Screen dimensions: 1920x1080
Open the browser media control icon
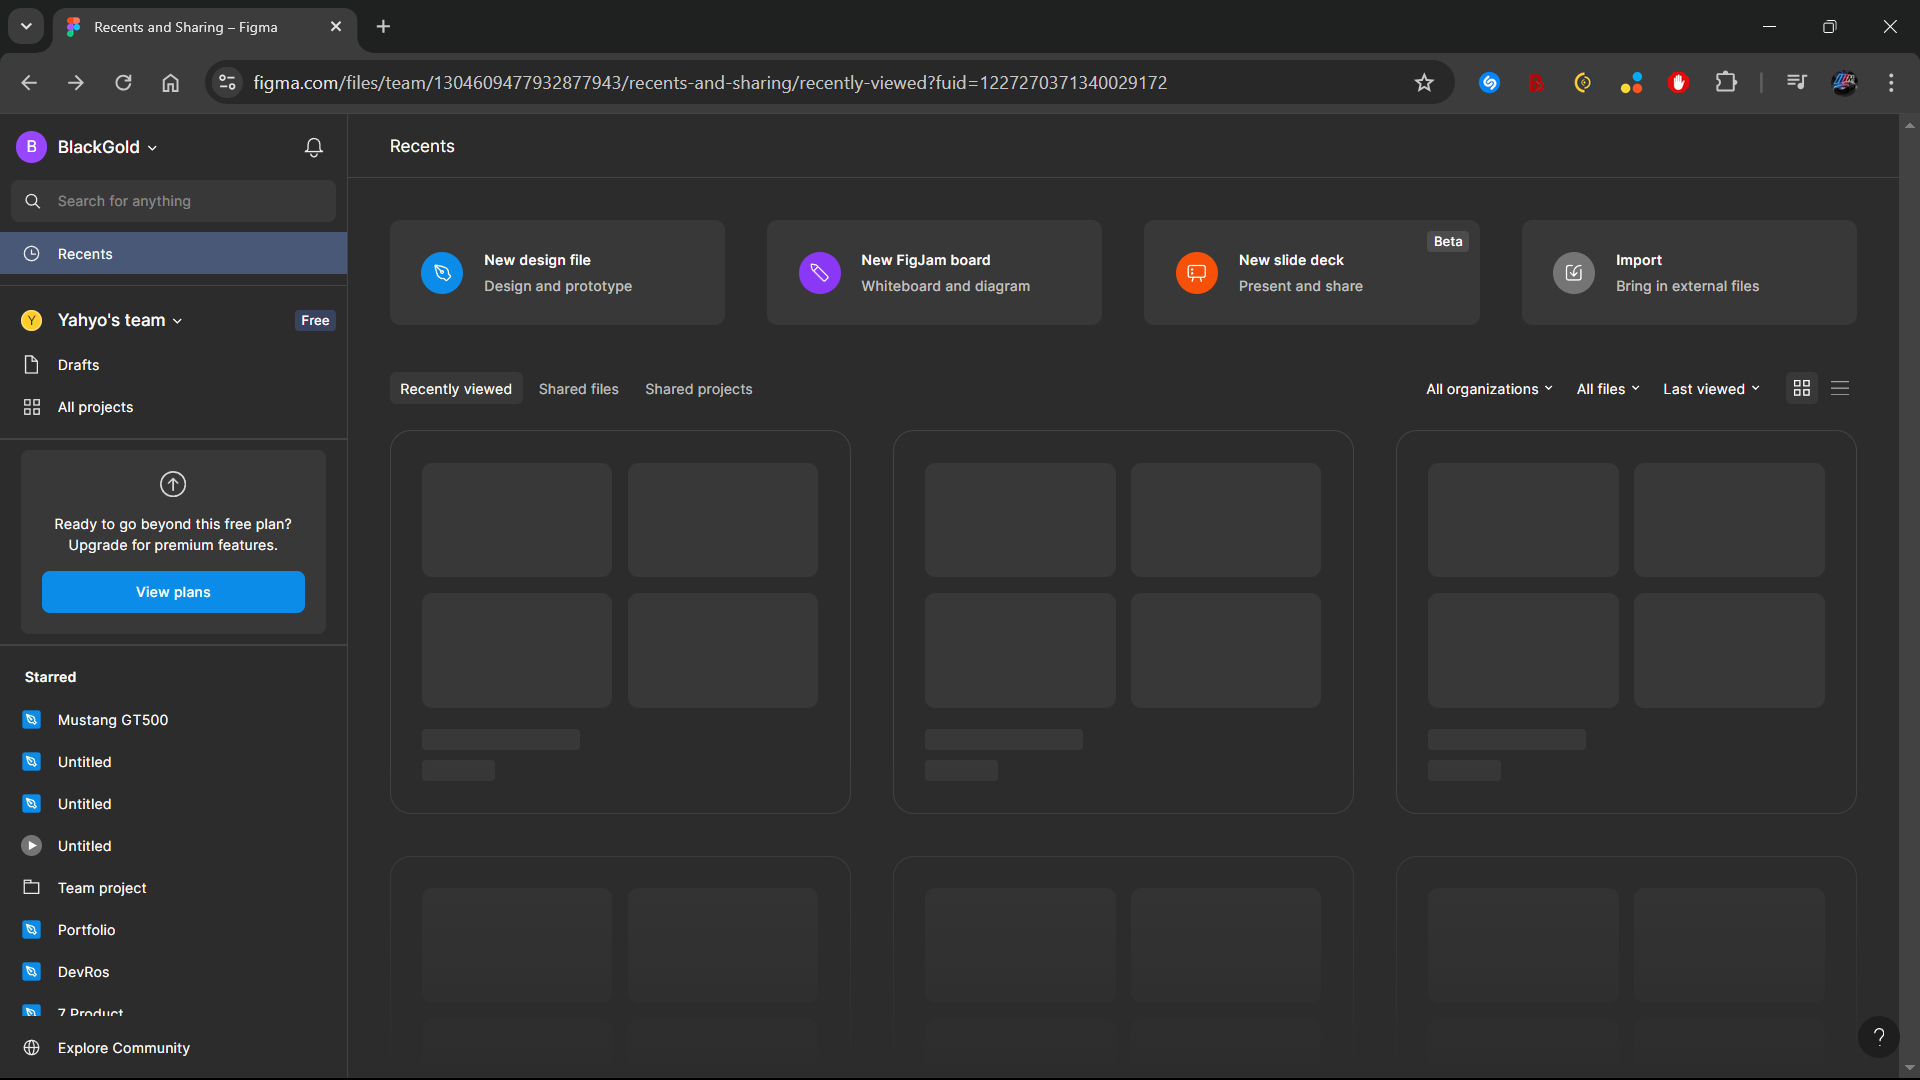[1797, 83]
